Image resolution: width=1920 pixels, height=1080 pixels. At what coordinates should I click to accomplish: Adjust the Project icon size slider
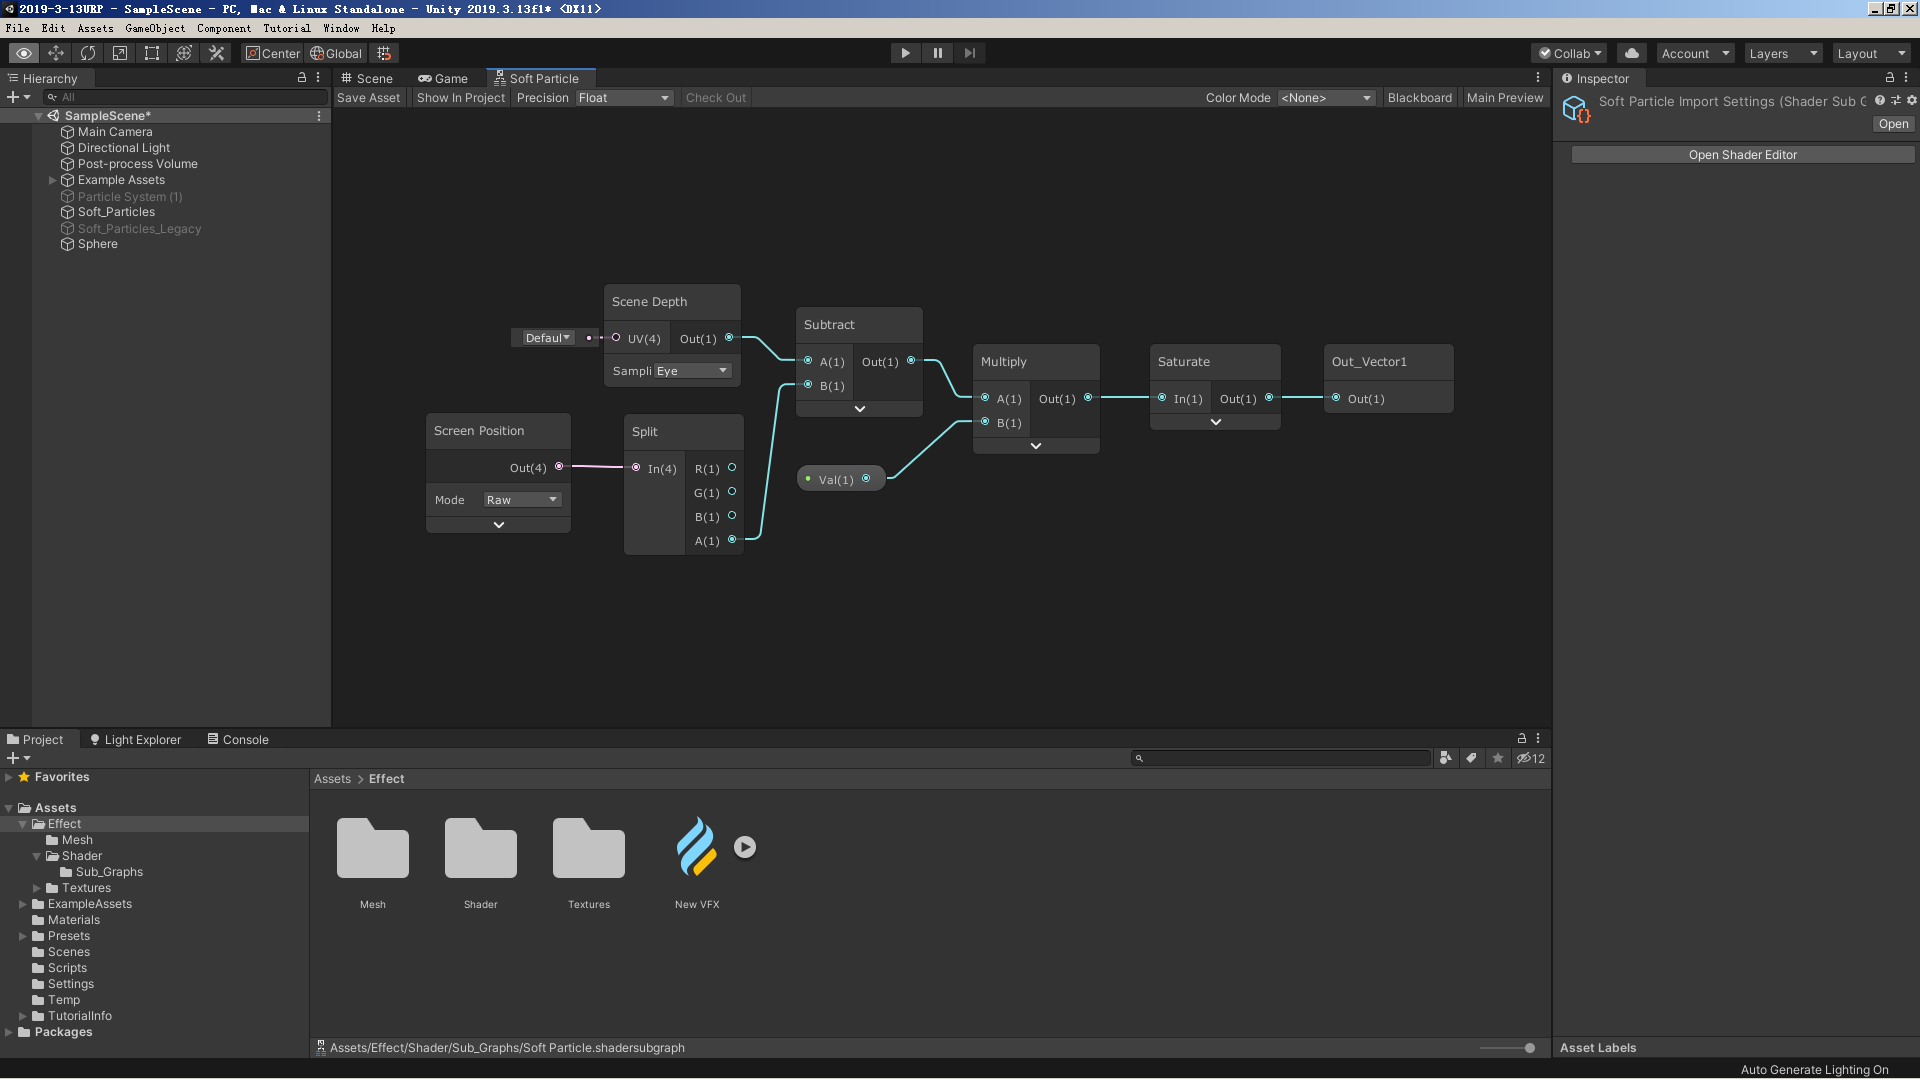click(1508, 1048)
